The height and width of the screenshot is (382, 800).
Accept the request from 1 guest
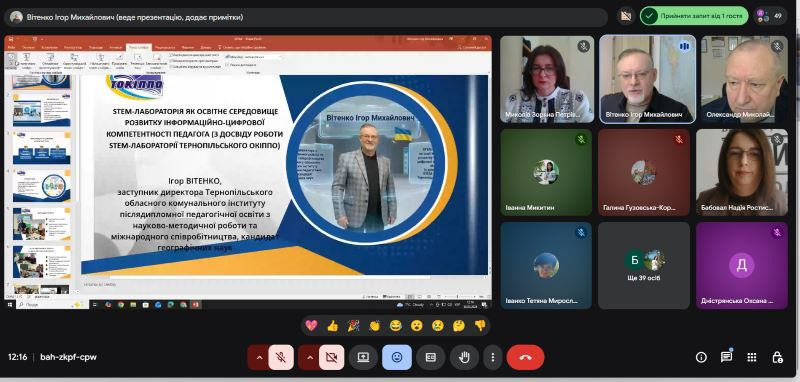point(694,16)
